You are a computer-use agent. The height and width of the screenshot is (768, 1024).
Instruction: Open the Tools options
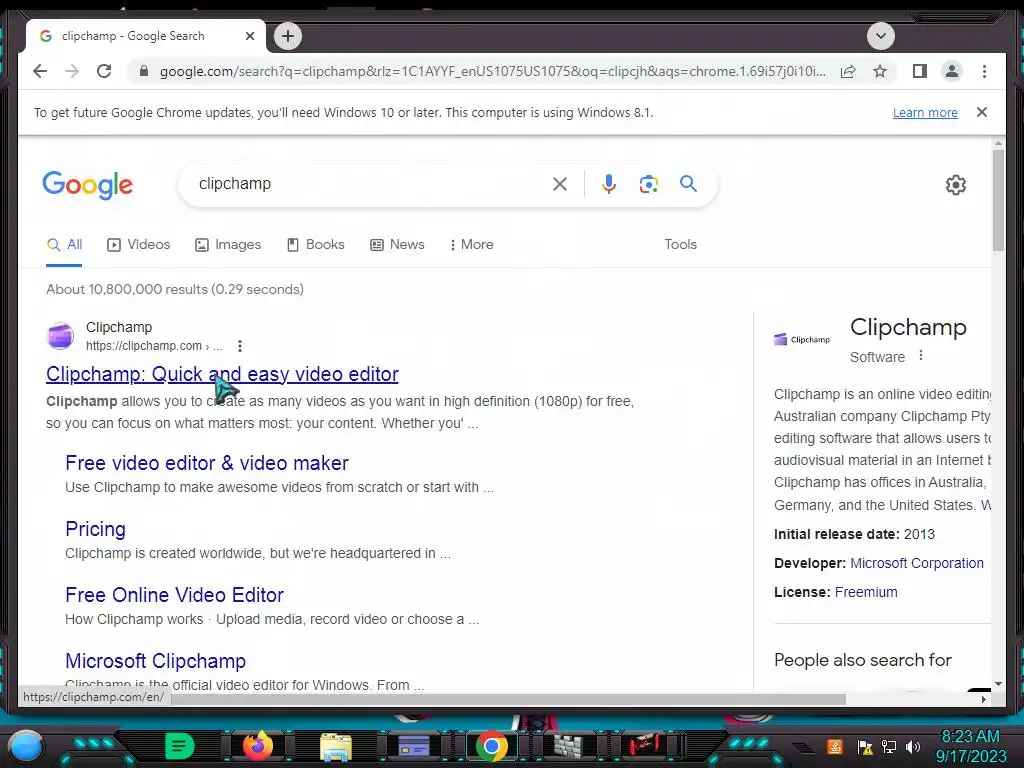[680, 244]
